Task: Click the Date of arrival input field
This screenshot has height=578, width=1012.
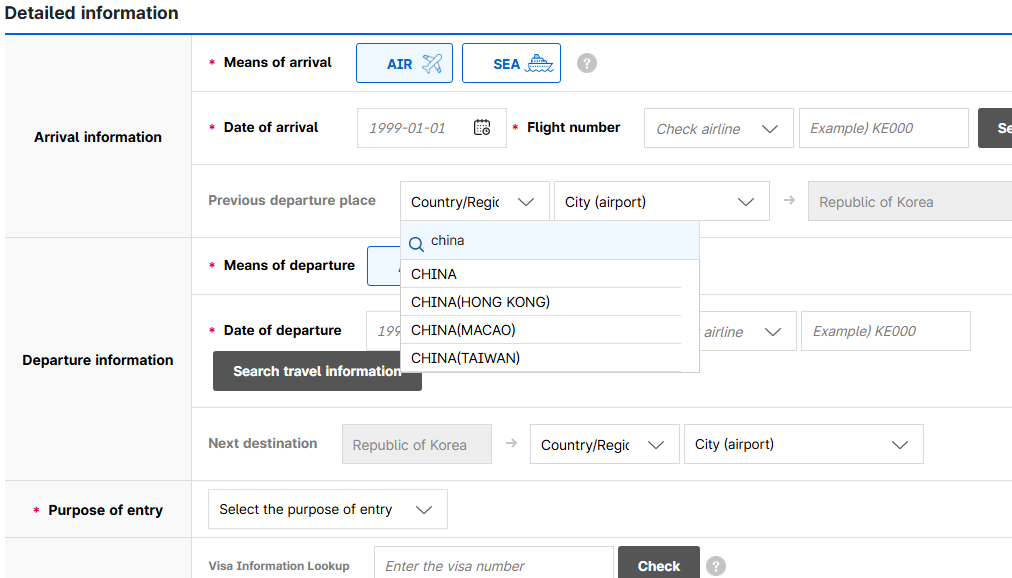Action: (415, 128)
